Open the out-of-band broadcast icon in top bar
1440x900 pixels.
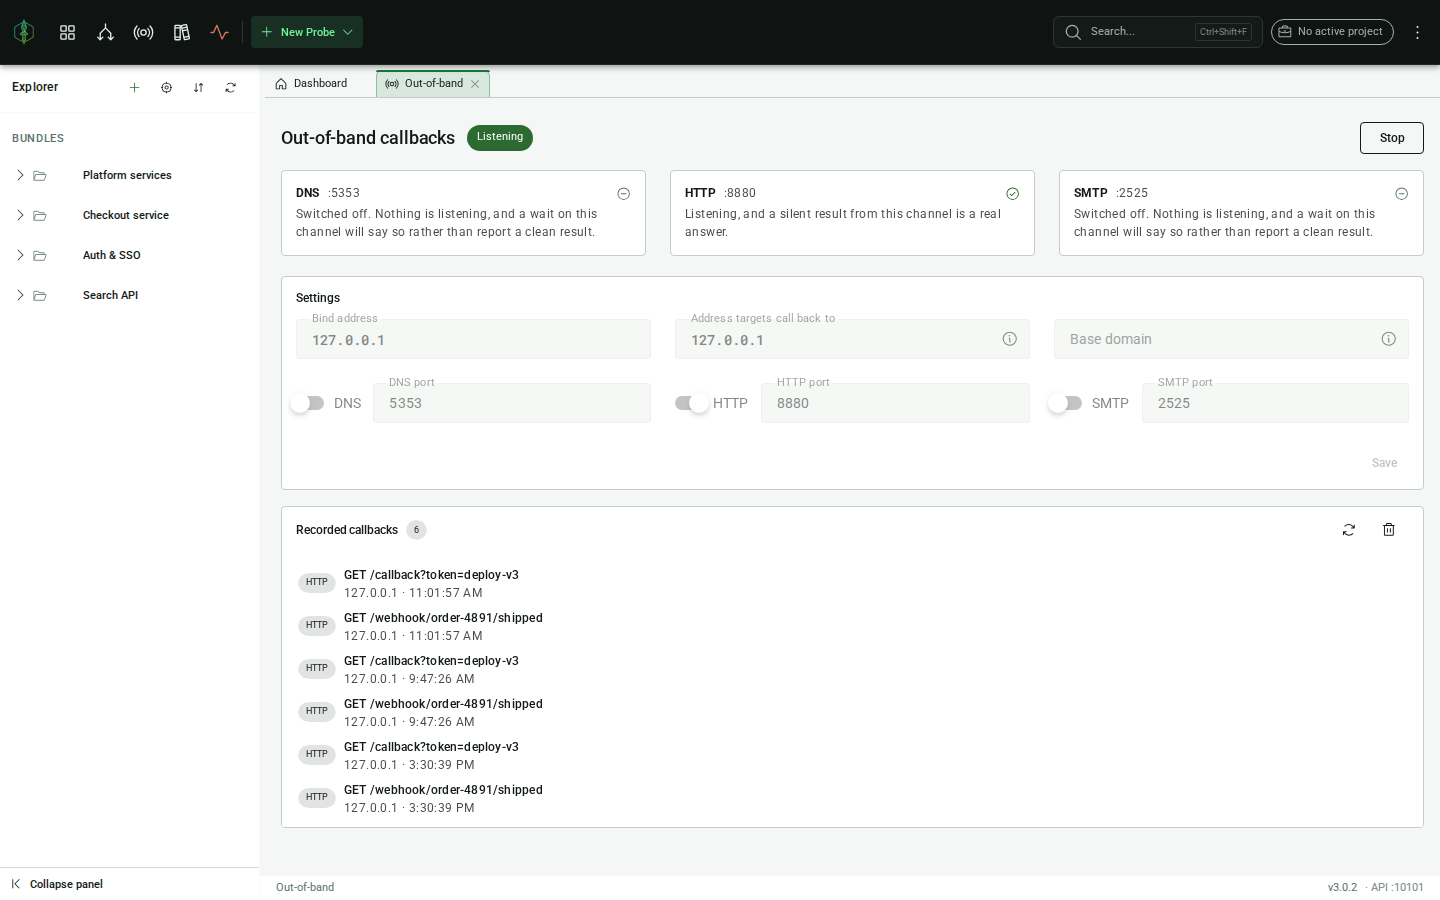click(x=143, y=32)
